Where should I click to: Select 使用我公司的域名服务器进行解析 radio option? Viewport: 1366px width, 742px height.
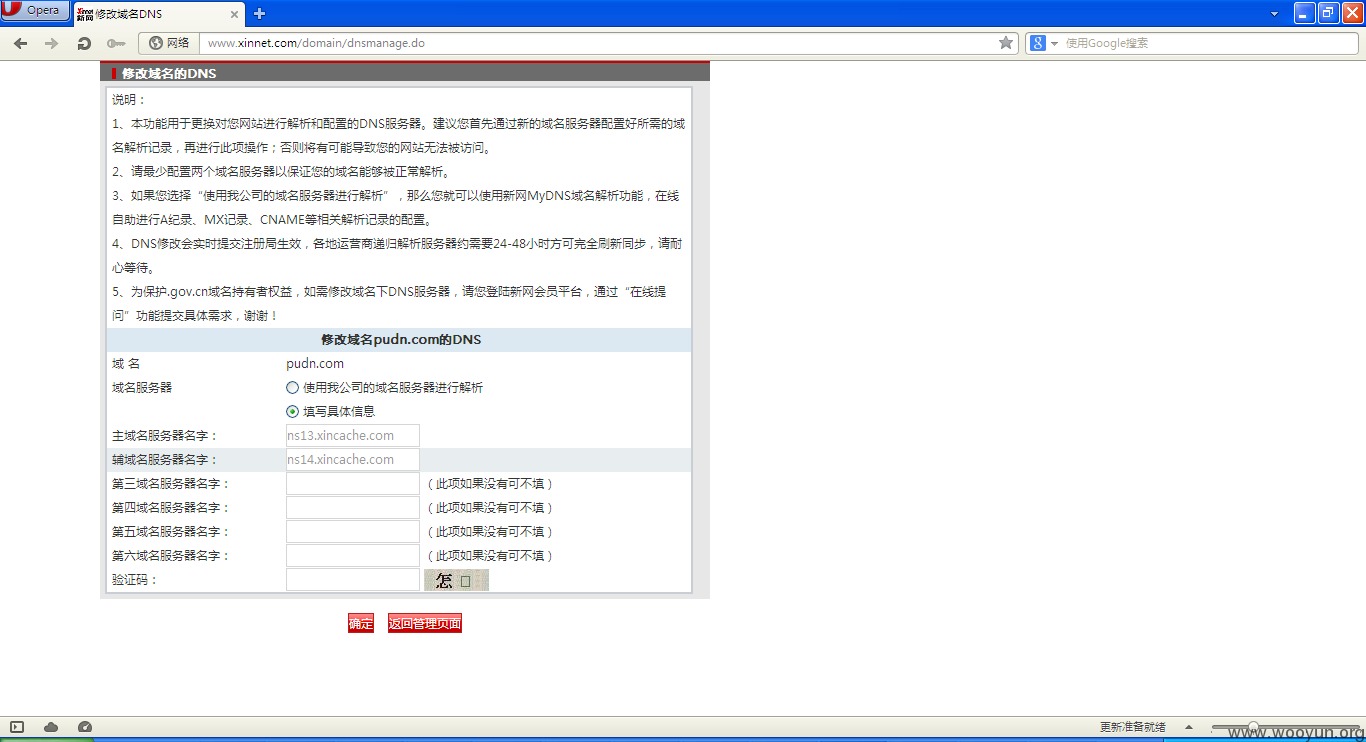[292, 387]
